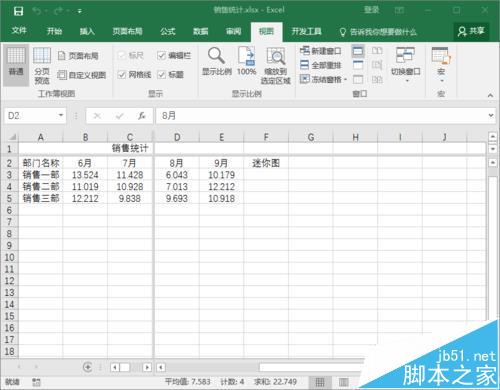Click vertical scrollbar up arrow of the top pane
The image size is (500, 390).
[x=493, y=137]
